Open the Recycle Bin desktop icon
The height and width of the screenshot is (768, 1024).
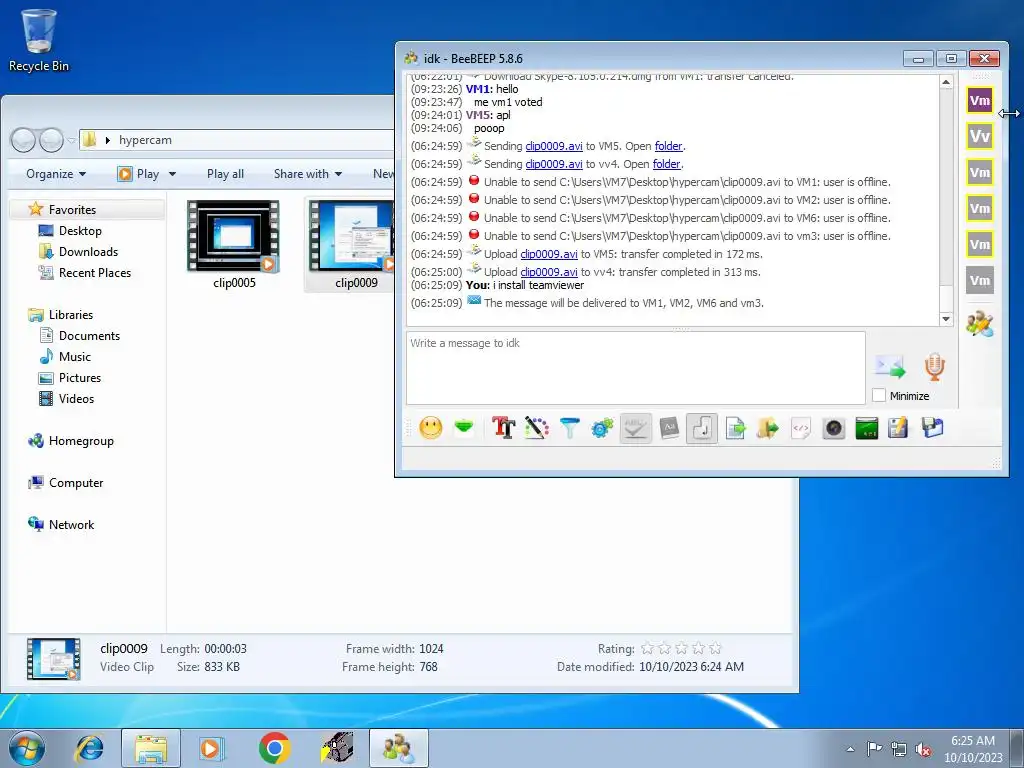pos(39,40)
